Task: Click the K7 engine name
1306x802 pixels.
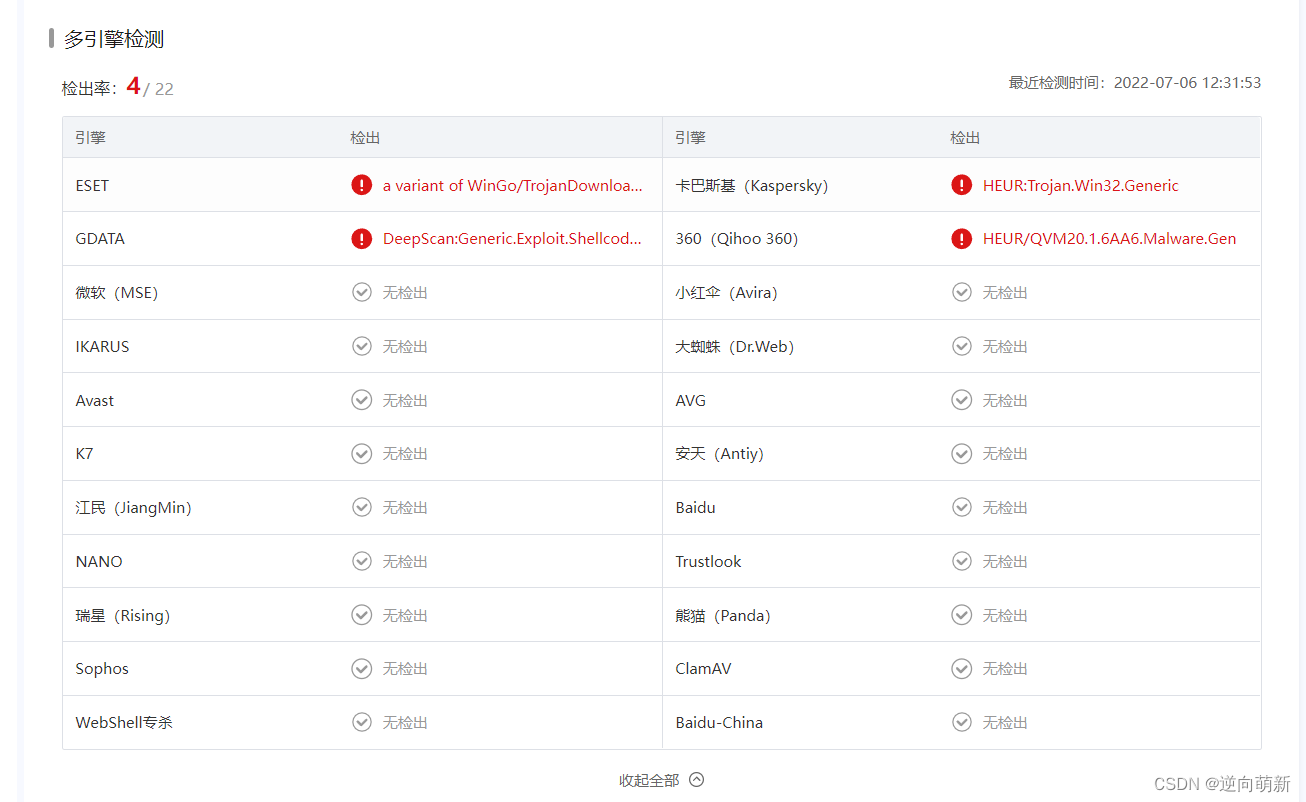Action: pos(85,454)
